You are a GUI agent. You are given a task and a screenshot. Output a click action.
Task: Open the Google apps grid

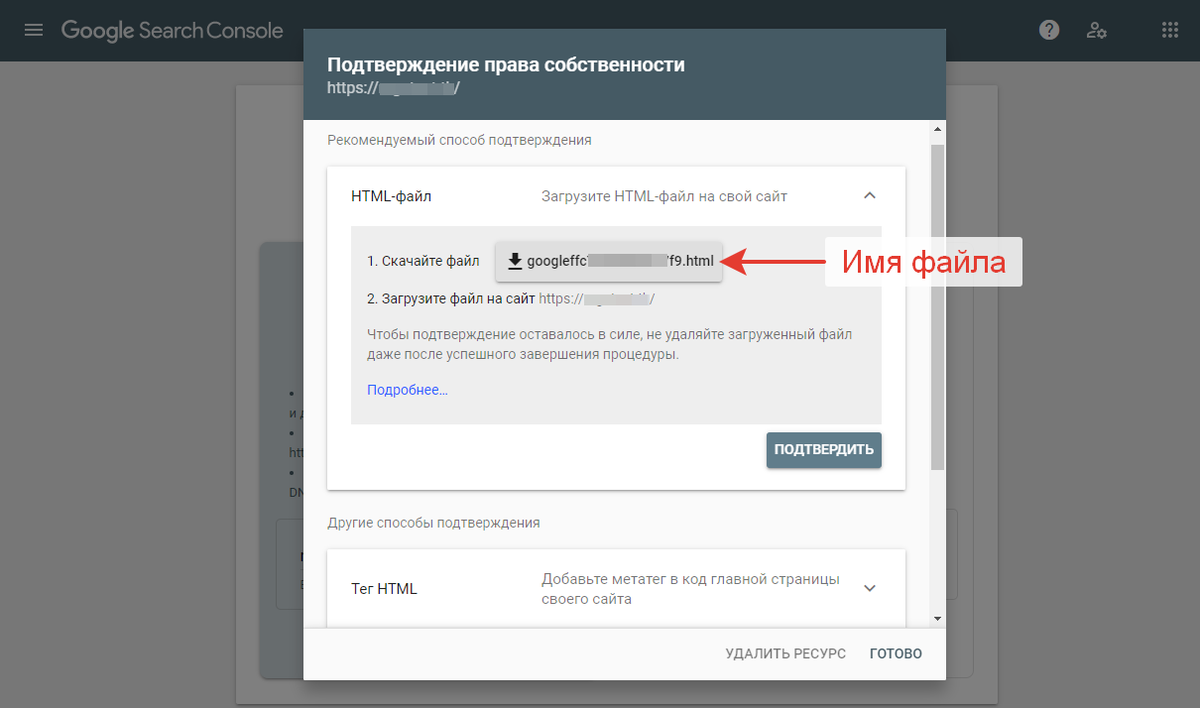coord(1170,30)
